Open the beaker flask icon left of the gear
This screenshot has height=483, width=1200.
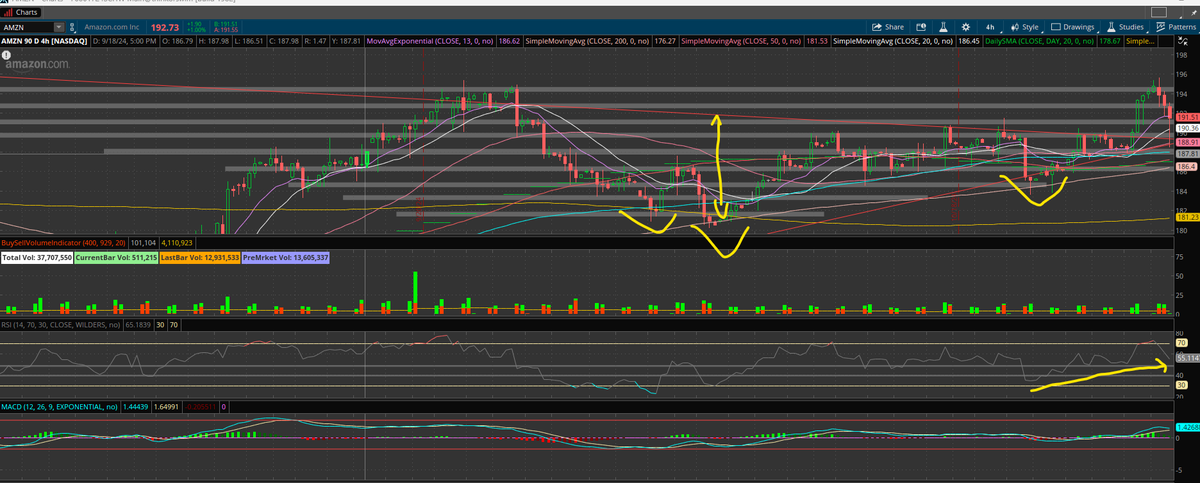coord(942,27)
